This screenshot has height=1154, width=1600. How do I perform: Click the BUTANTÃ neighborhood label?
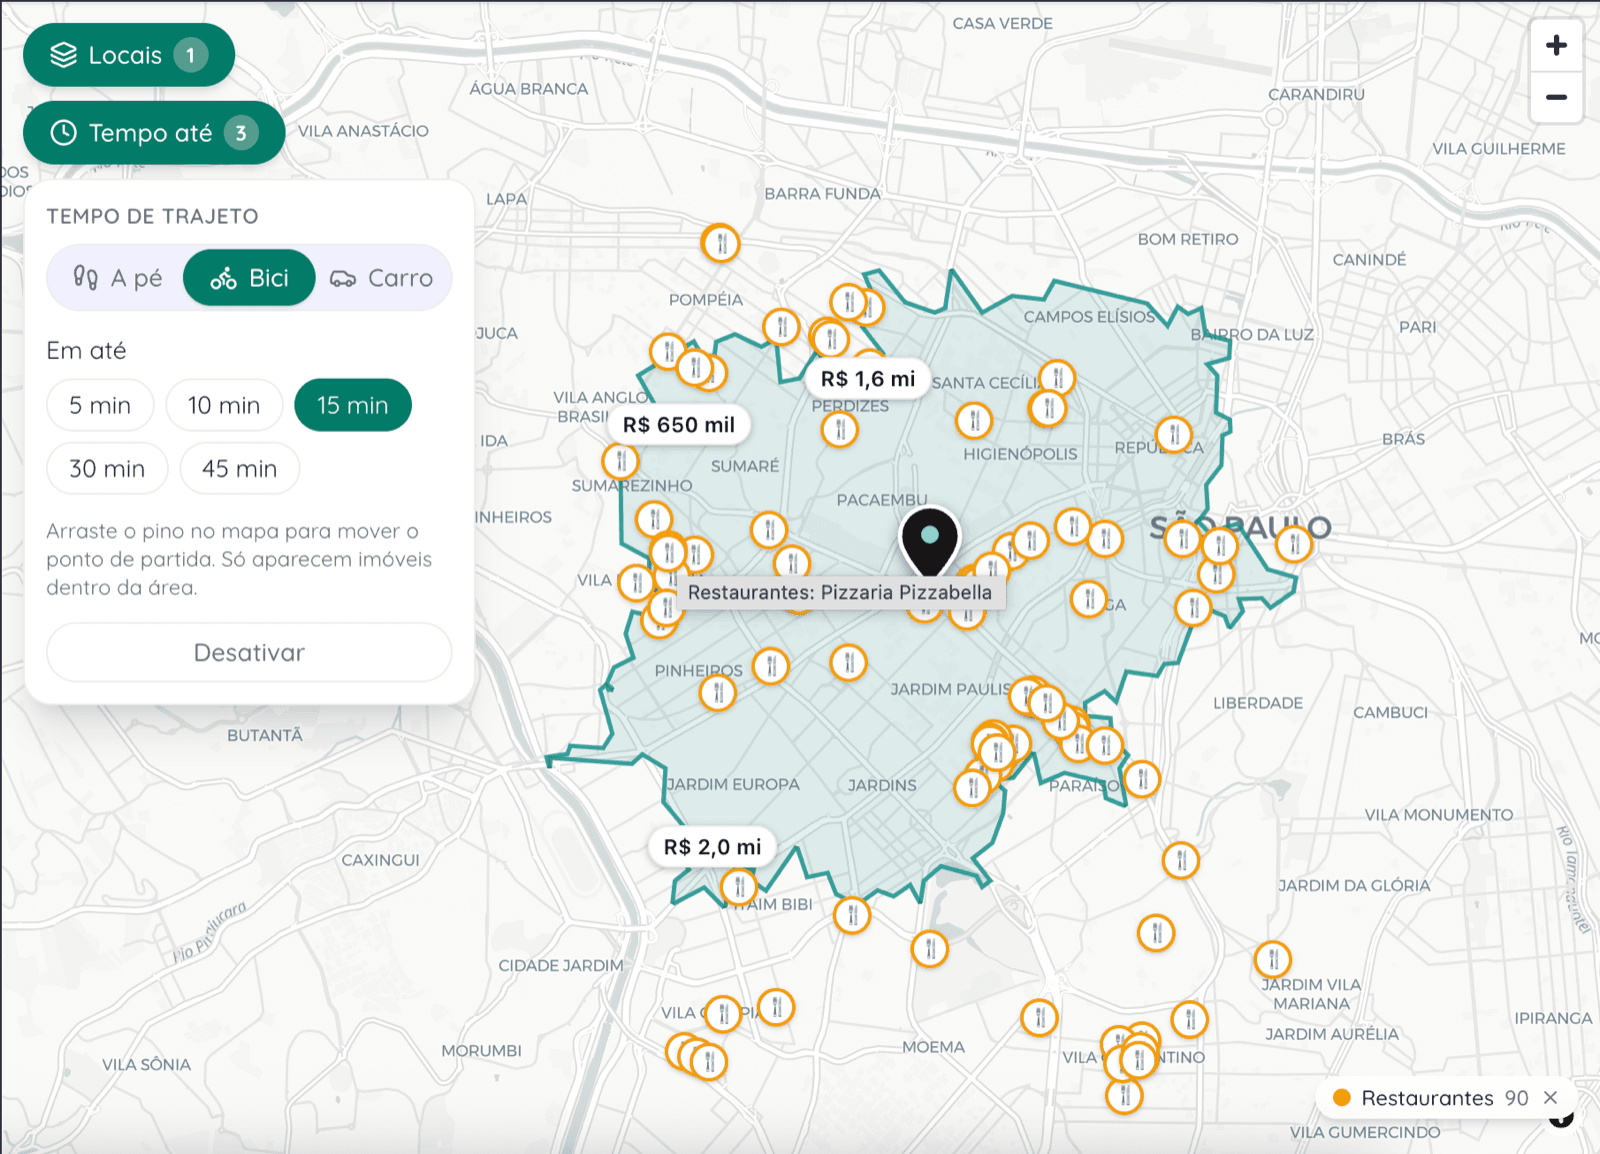pyautogui.click(x=264, y=735)
